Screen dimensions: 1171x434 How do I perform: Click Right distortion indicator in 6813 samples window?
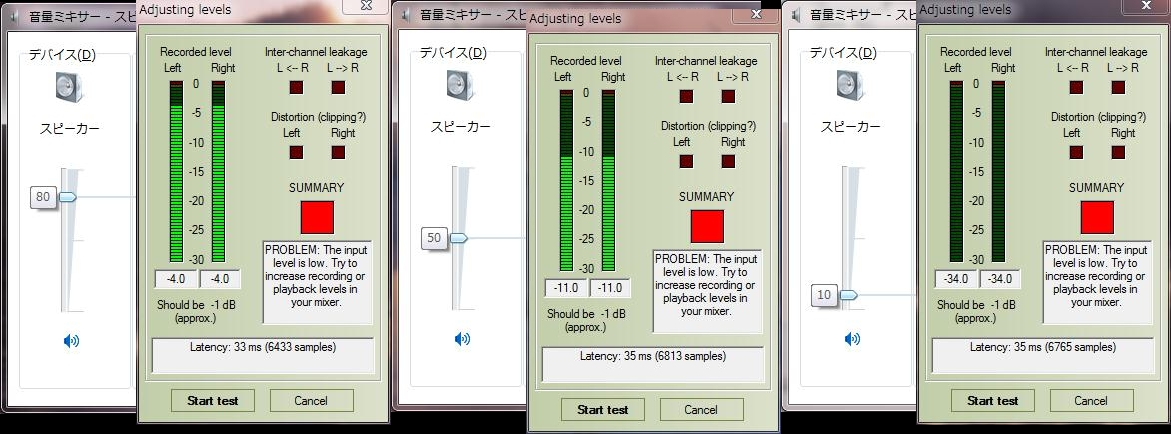(x=728, y=161)
